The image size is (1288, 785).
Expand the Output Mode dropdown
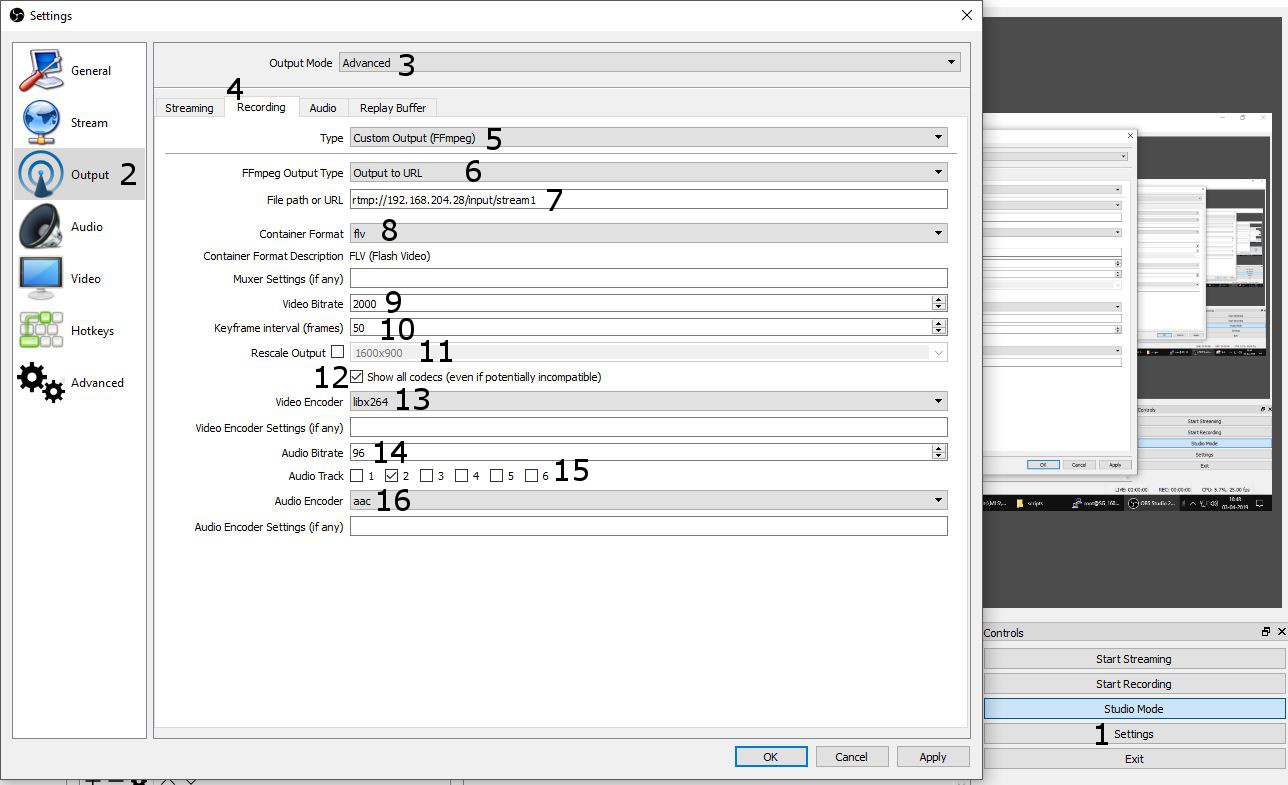coord(650,63)
